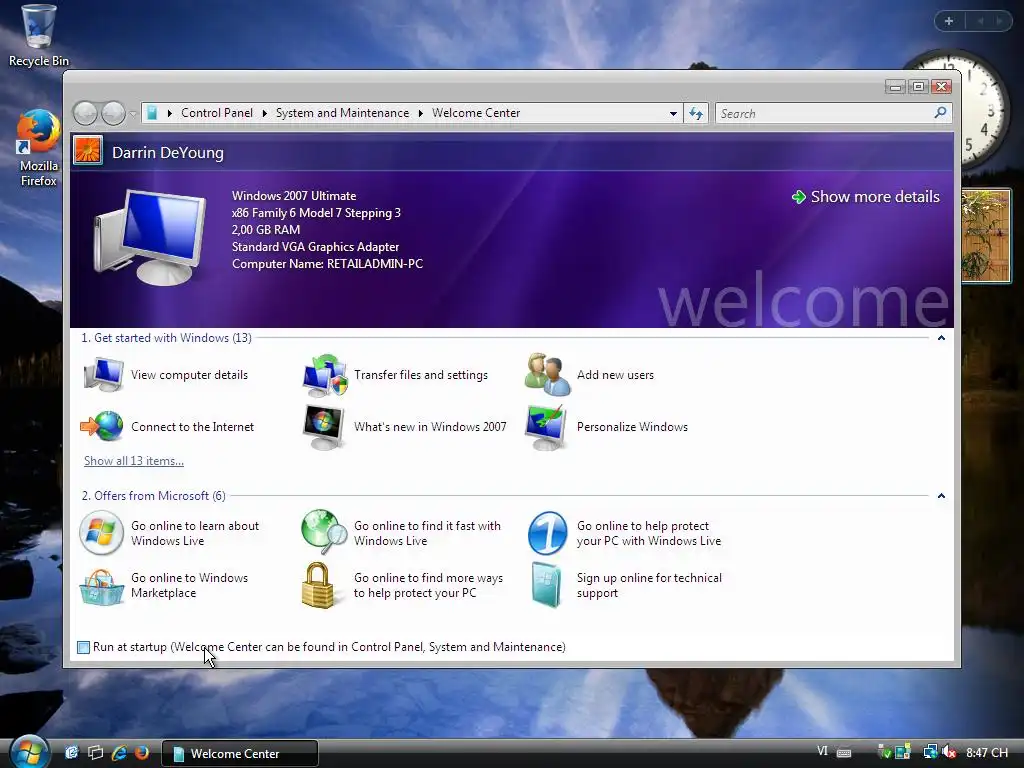Click Computer Name: RETAILADMIN-PC text
1024x768 pixels.
pos(327,263)
